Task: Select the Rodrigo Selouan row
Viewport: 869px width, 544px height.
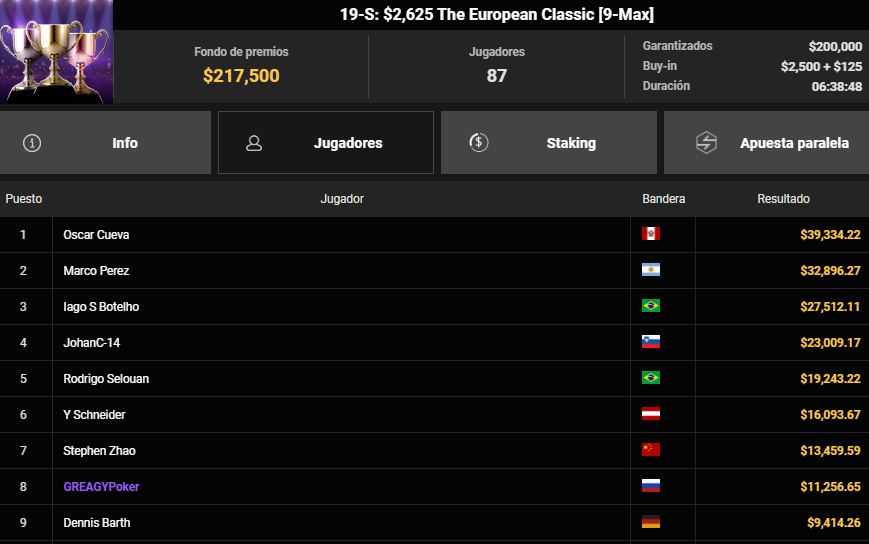Action: click(434, 378)
